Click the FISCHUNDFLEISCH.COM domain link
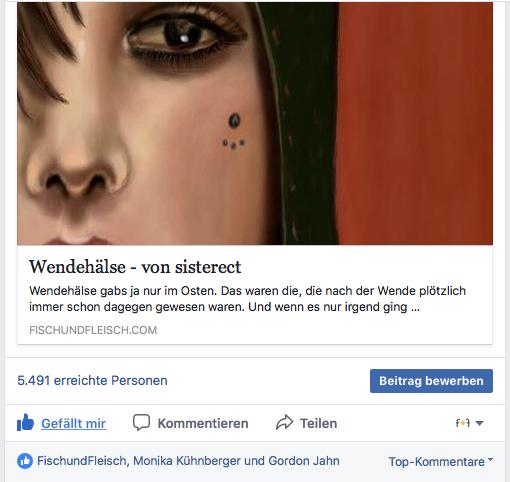Image resolution: width=510 pixels, height=482 pixels. (93, 330)
